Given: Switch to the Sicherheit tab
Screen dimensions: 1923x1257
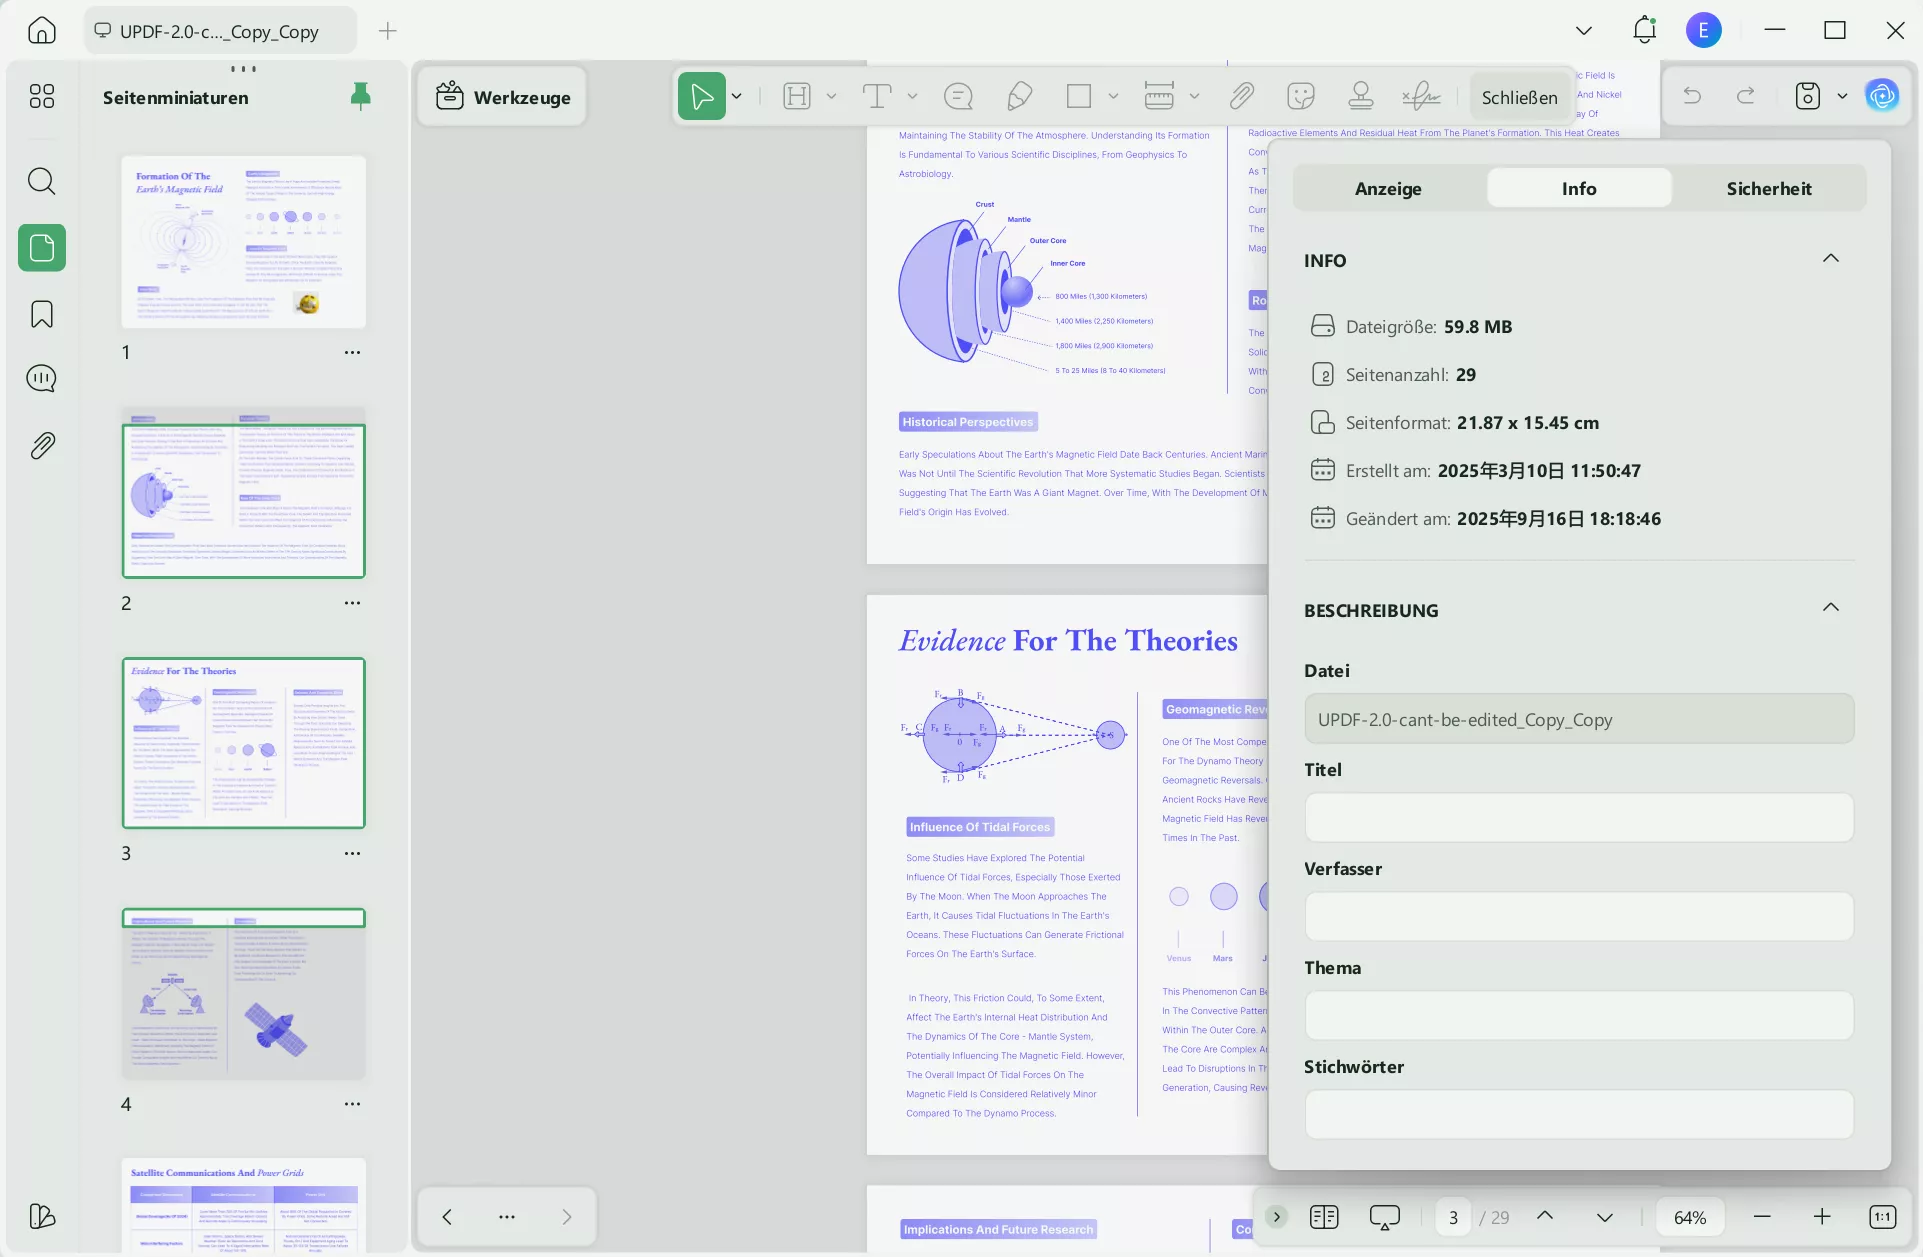Looking at the screenshot, I should pyautogui.click(x=1768, y=188).
